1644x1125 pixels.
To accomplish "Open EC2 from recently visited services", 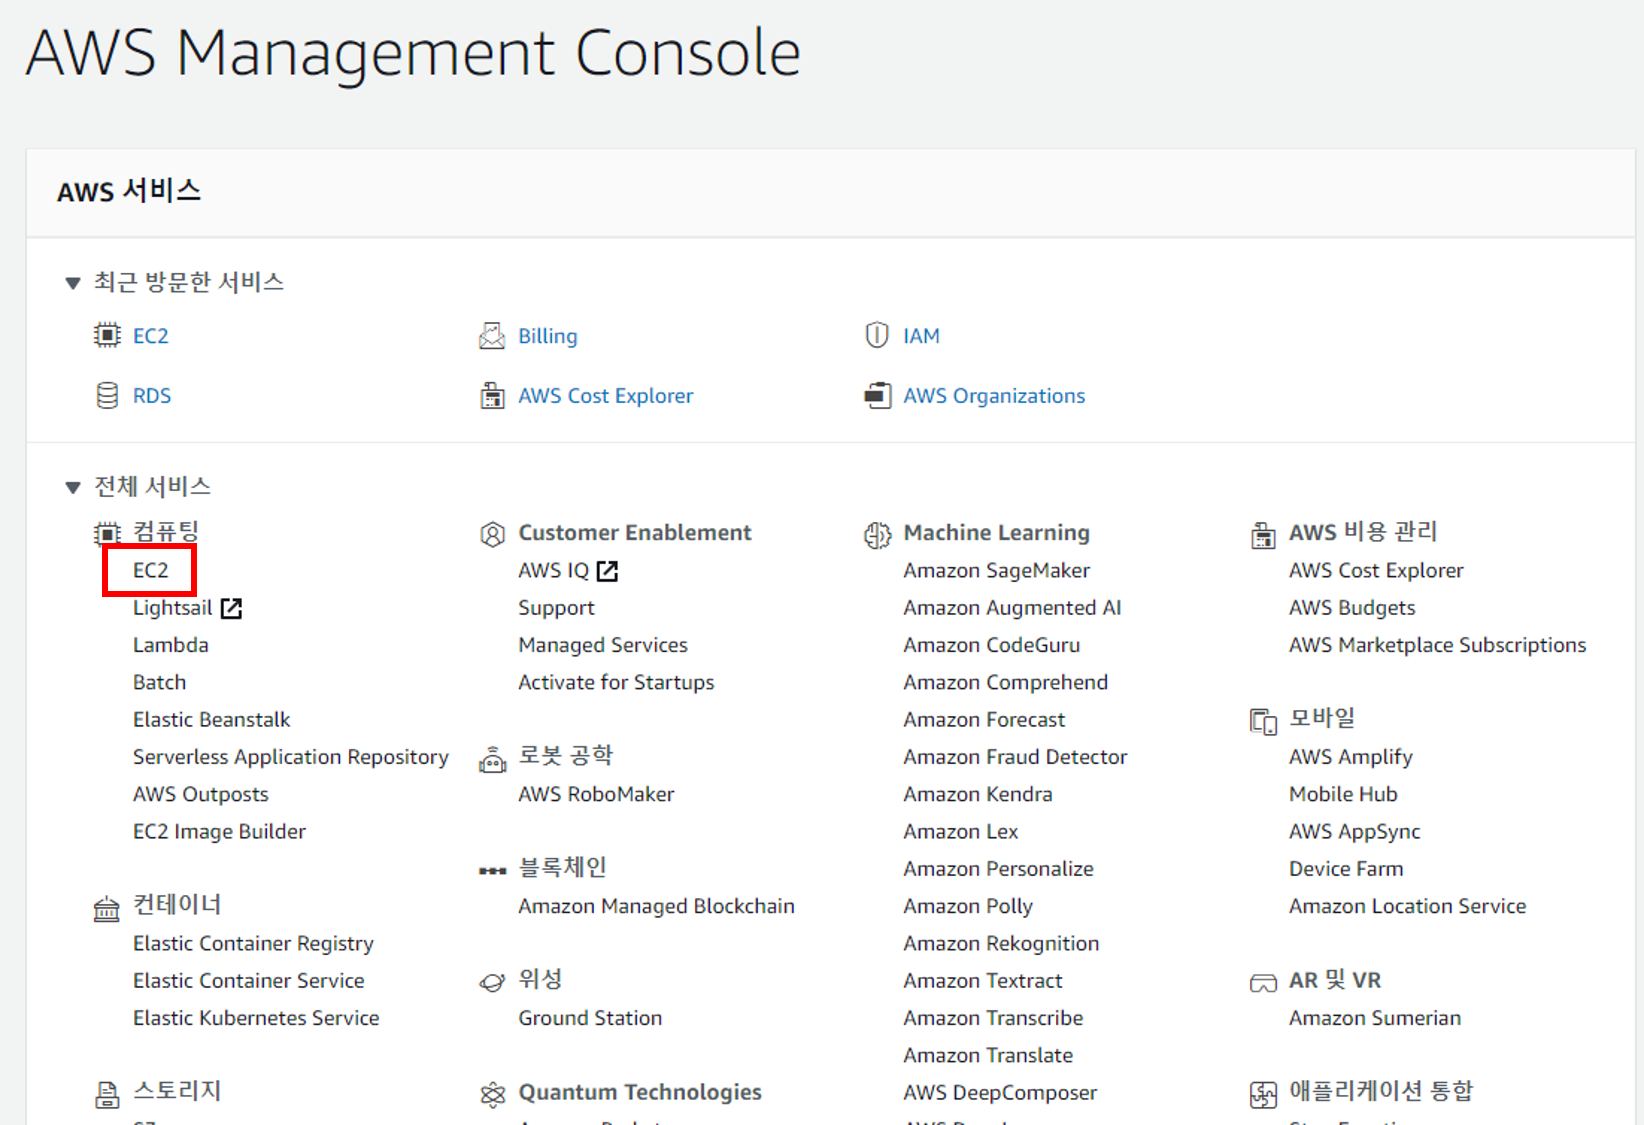I will coord(151,336).
